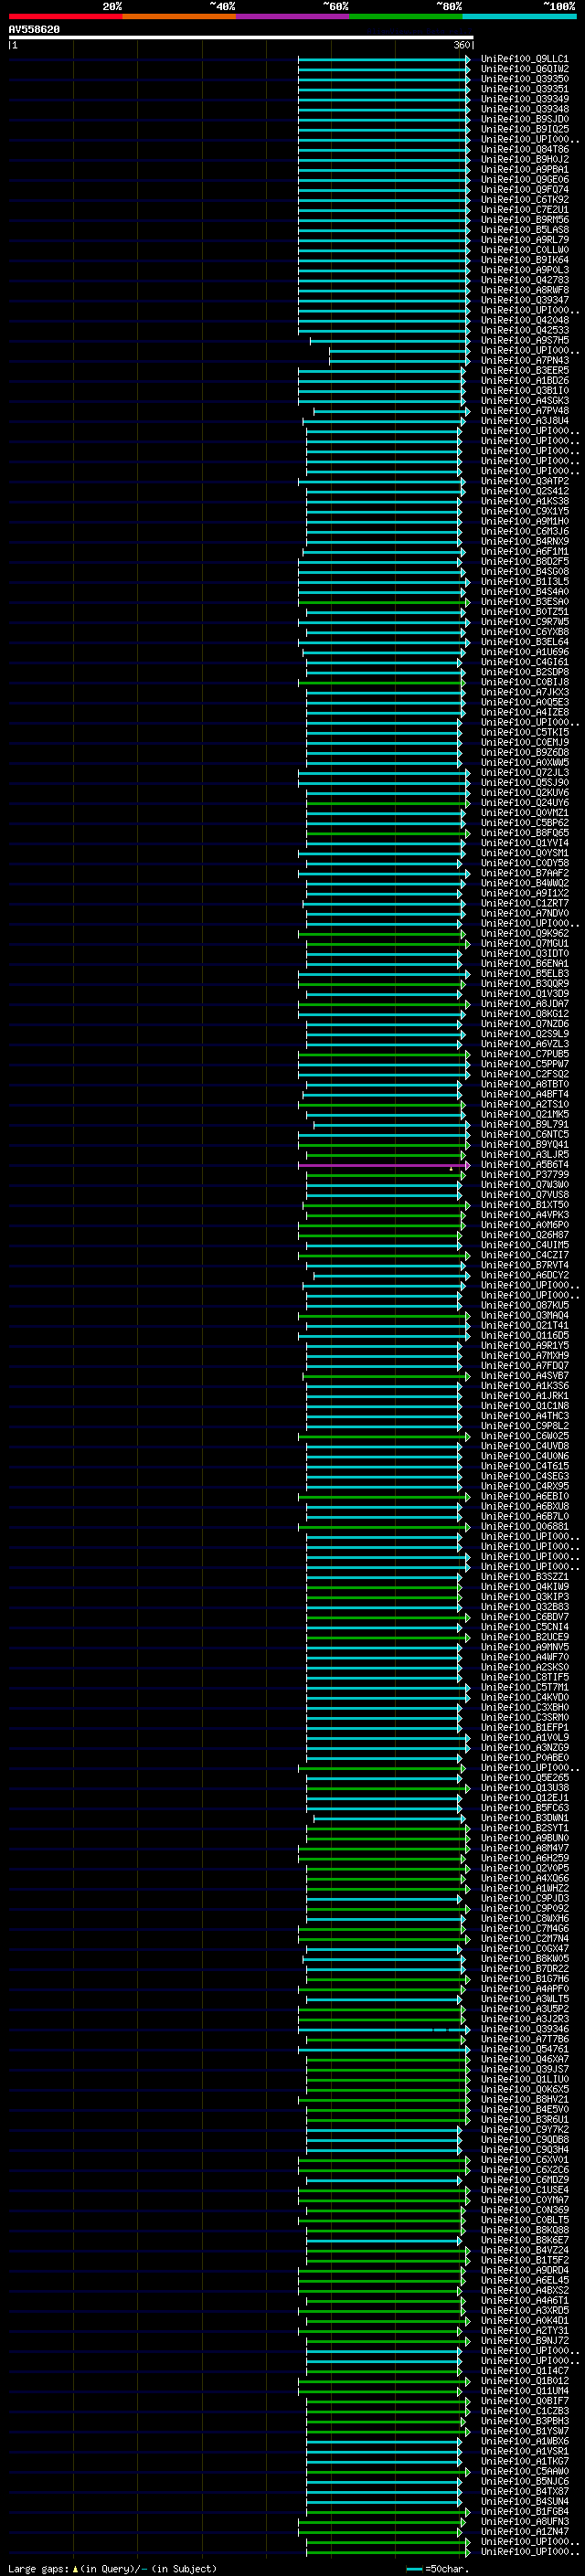This screenshot has height=2576, width=585.
Task: Select the UniRef100_Q3MAQ4 label
Action: point(524,1316)
